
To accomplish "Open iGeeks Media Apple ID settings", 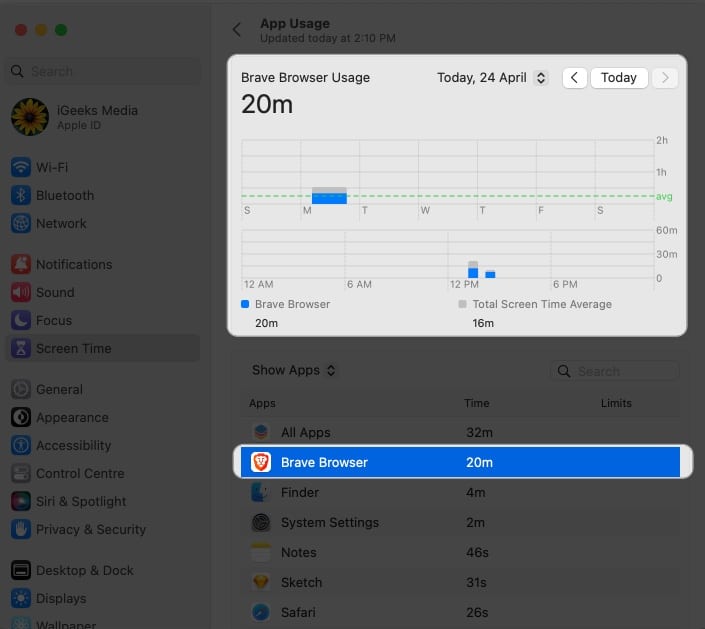I will [103, 117].
